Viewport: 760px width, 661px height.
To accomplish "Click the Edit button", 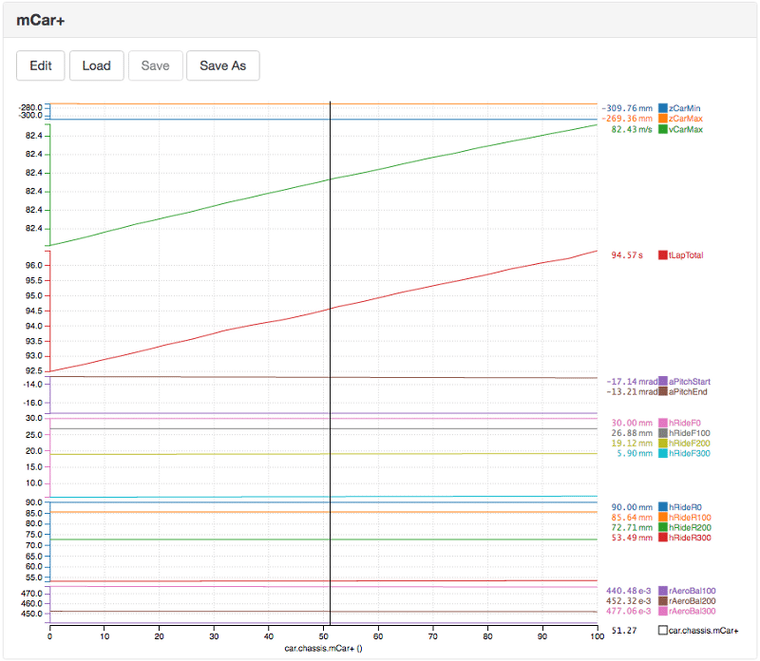I will pyautogui.click(x=41, y=66).
